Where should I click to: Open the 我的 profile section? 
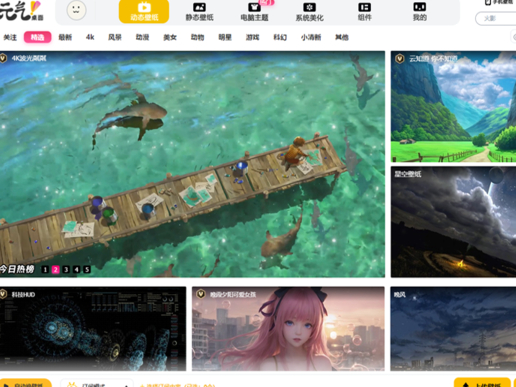pyautogui.click(x=420, y=12)
